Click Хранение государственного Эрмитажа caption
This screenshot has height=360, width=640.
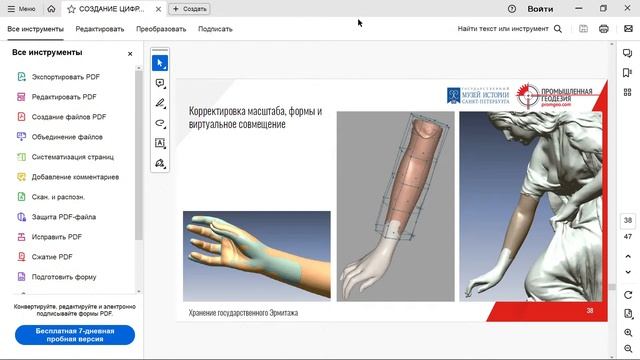(x=243, y=313)
